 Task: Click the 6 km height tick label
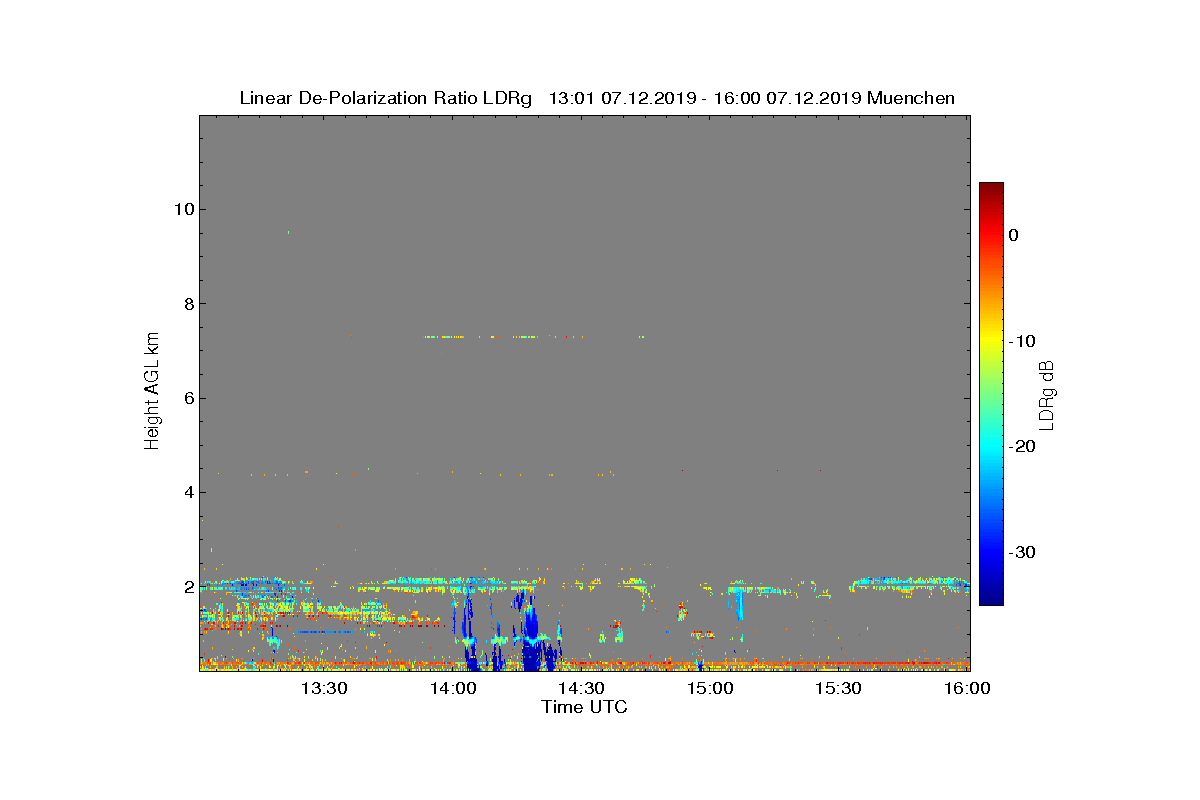pos(188,398)
